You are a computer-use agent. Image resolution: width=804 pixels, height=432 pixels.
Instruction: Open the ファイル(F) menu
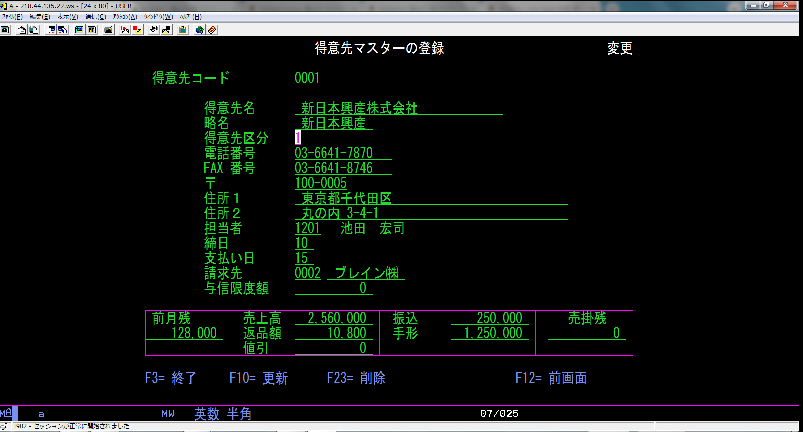pyautogui.click(x=12, y=17)
